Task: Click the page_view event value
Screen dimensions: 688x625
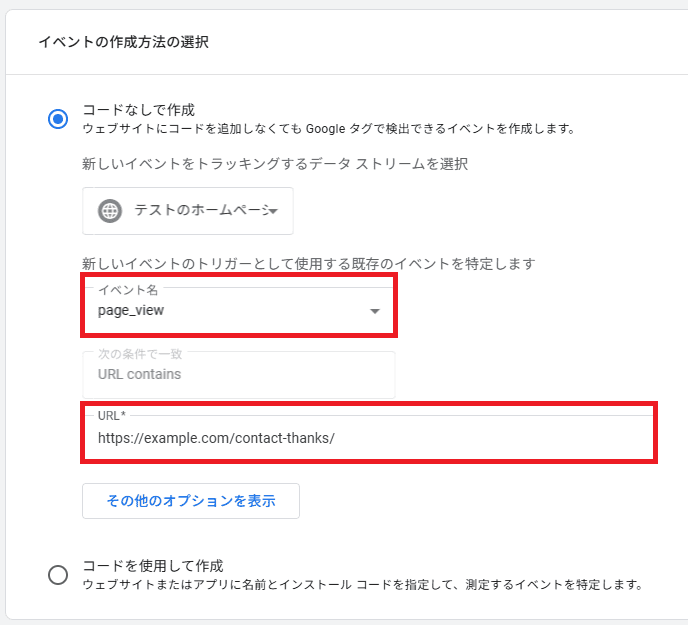Action: [x=131, y=311]
